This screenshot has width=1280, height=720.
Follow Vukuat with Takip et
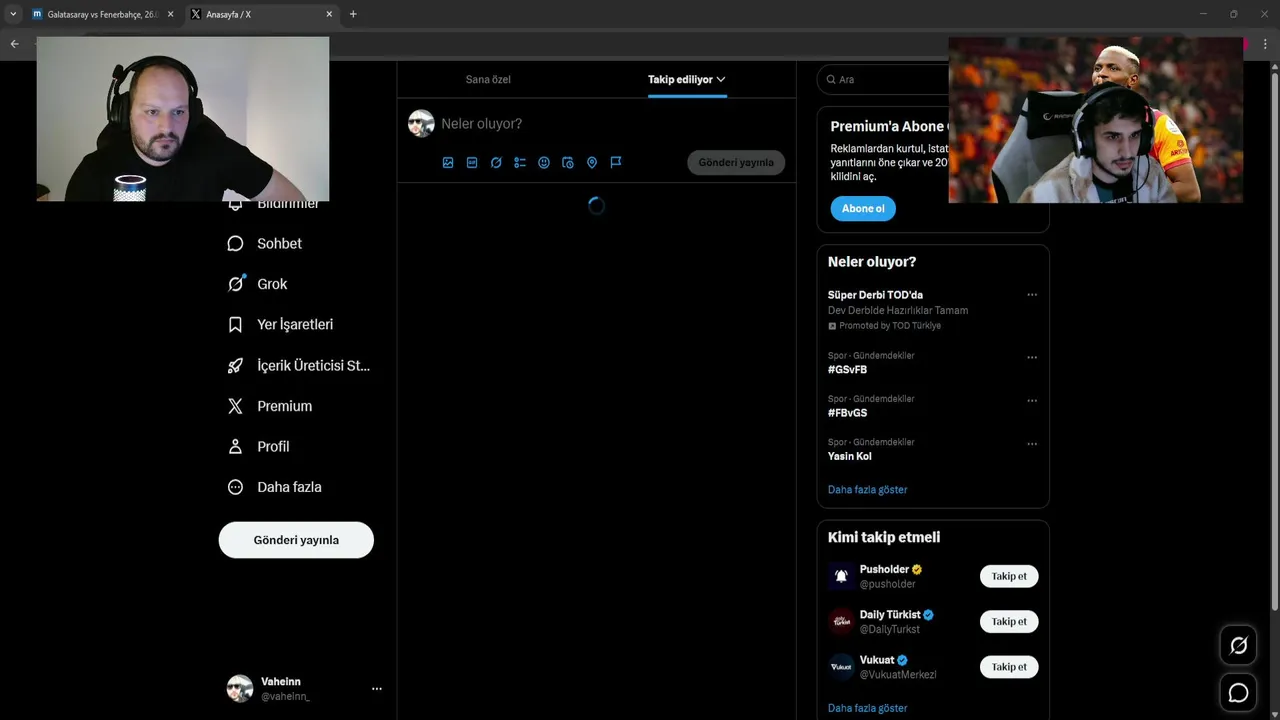[1009, 666]
